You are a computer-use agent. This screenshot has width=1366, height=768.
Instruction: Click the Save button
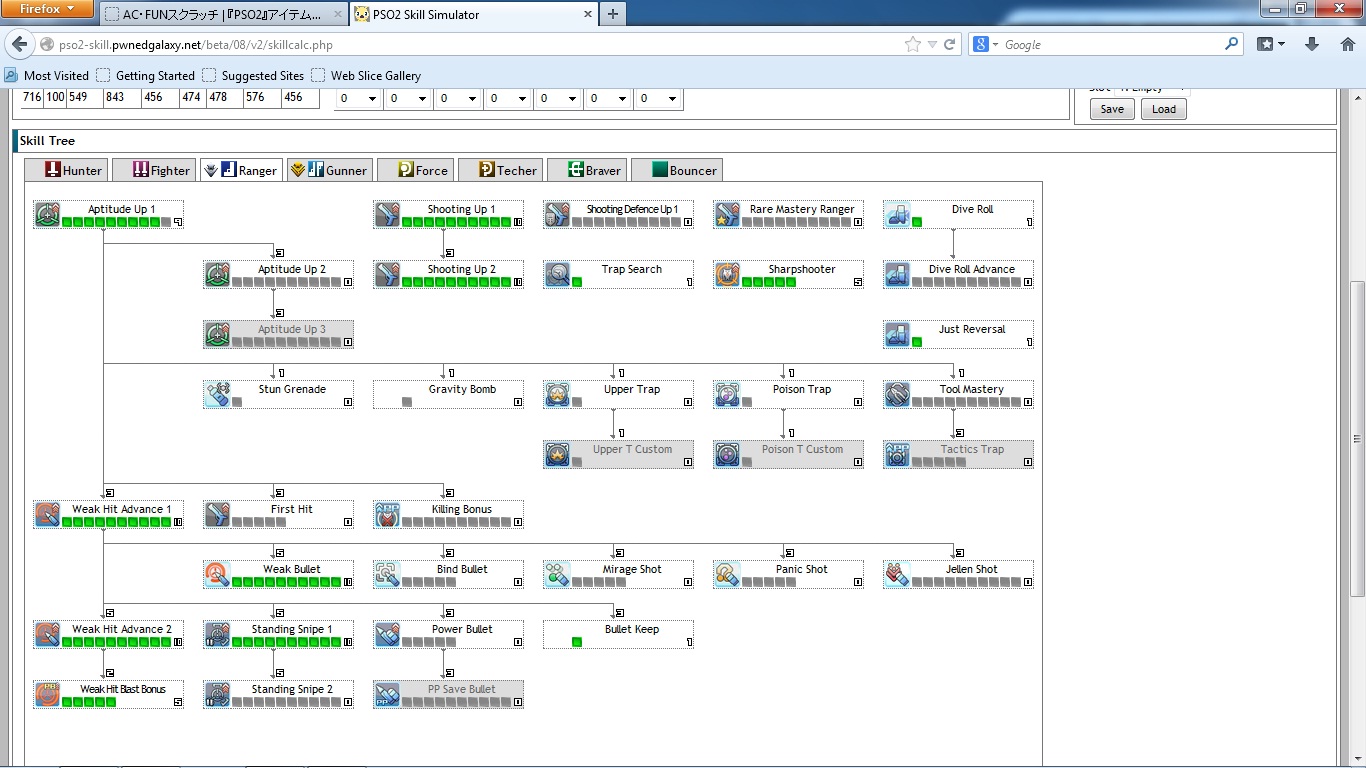click(x=1112, y=109)
